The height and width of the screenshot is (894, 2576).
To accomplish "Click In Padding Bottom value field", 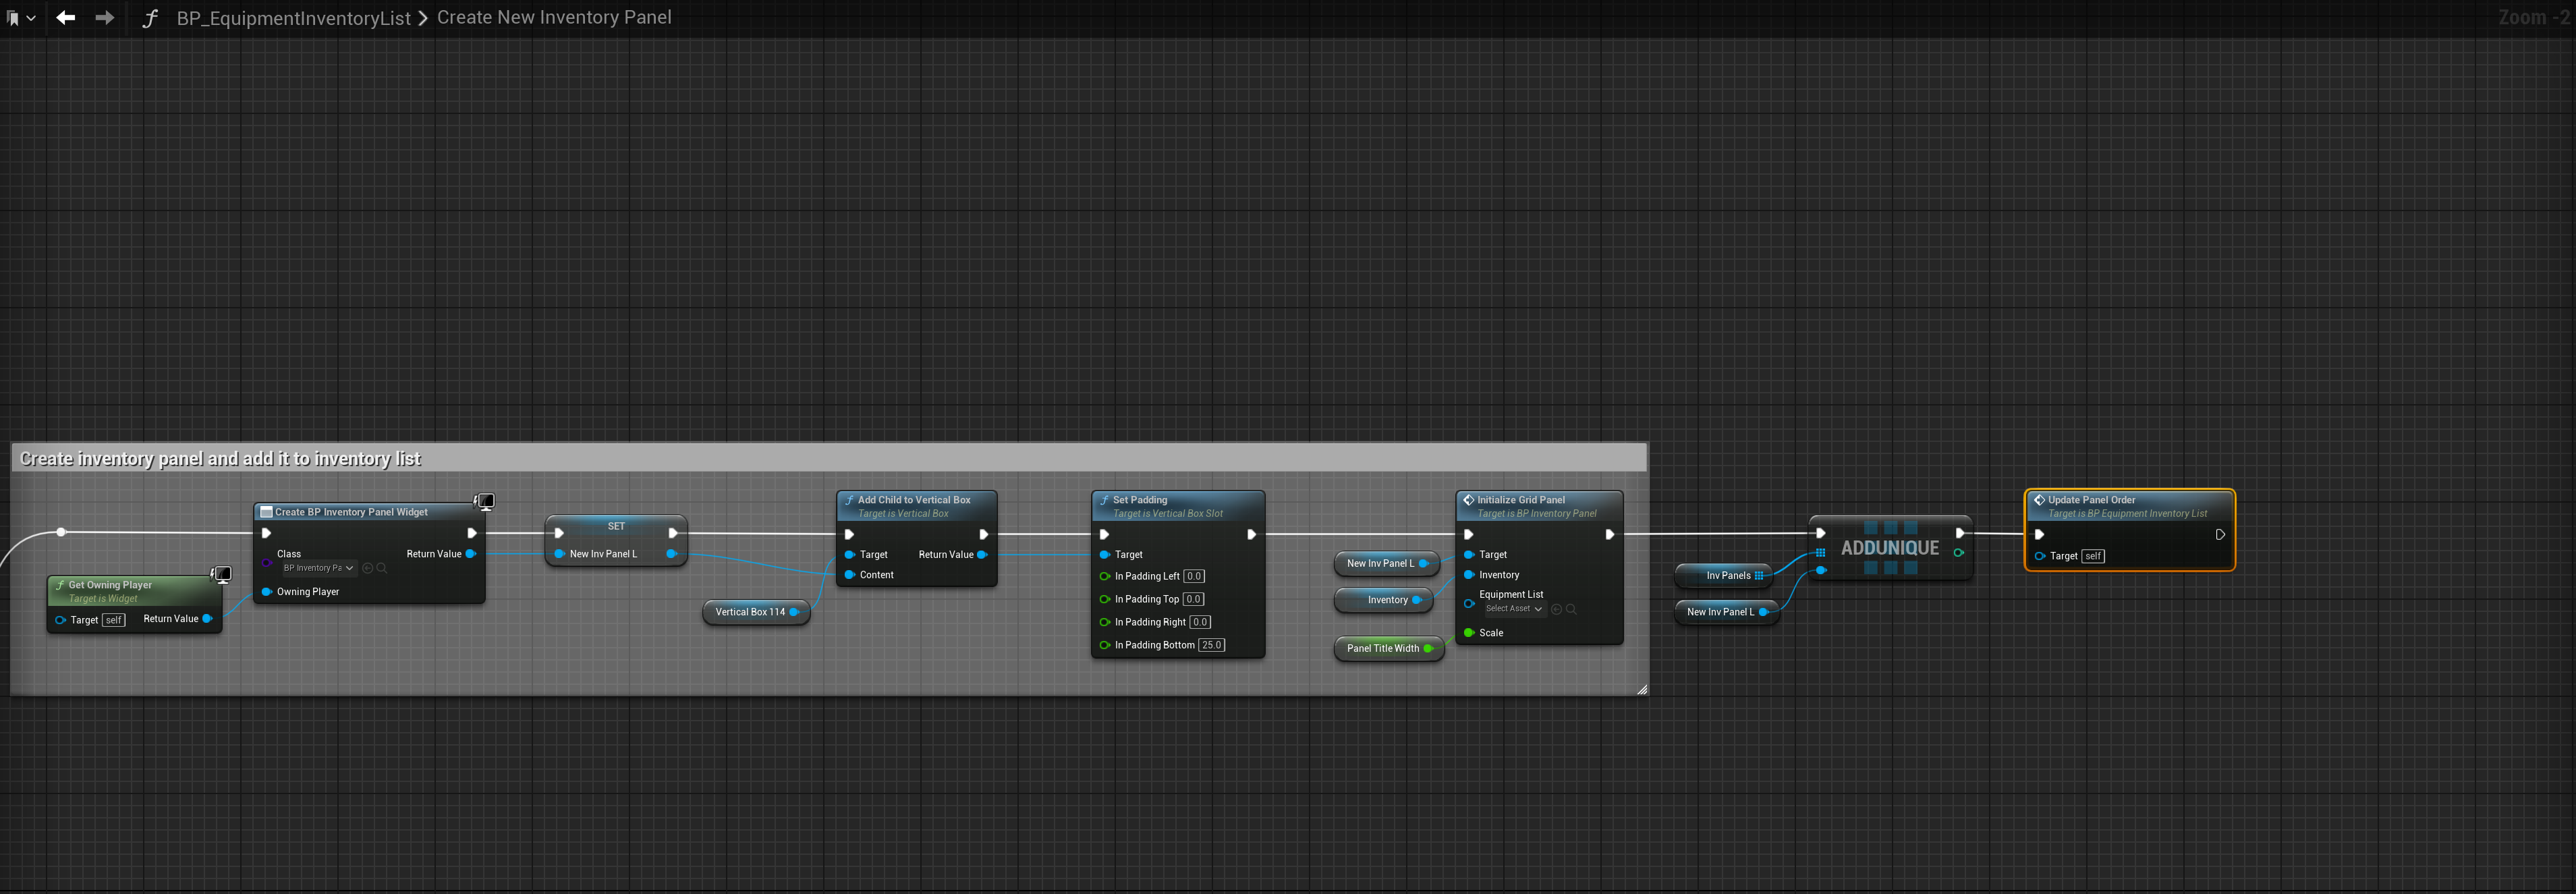I will [1211, 645].
